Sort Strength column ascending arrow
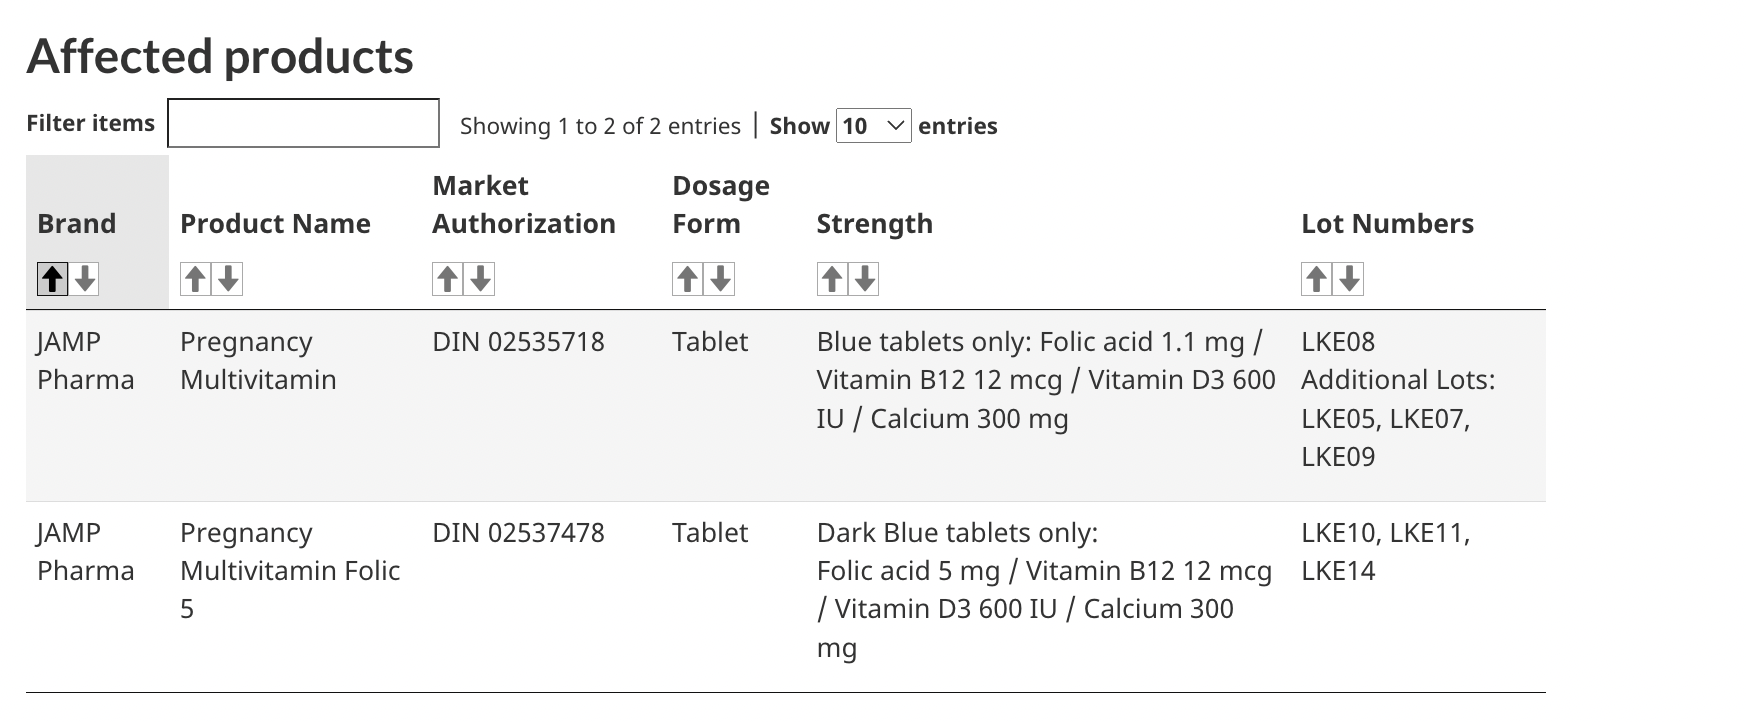This screenshot has width=1746, height=722. tap(832, 278)
